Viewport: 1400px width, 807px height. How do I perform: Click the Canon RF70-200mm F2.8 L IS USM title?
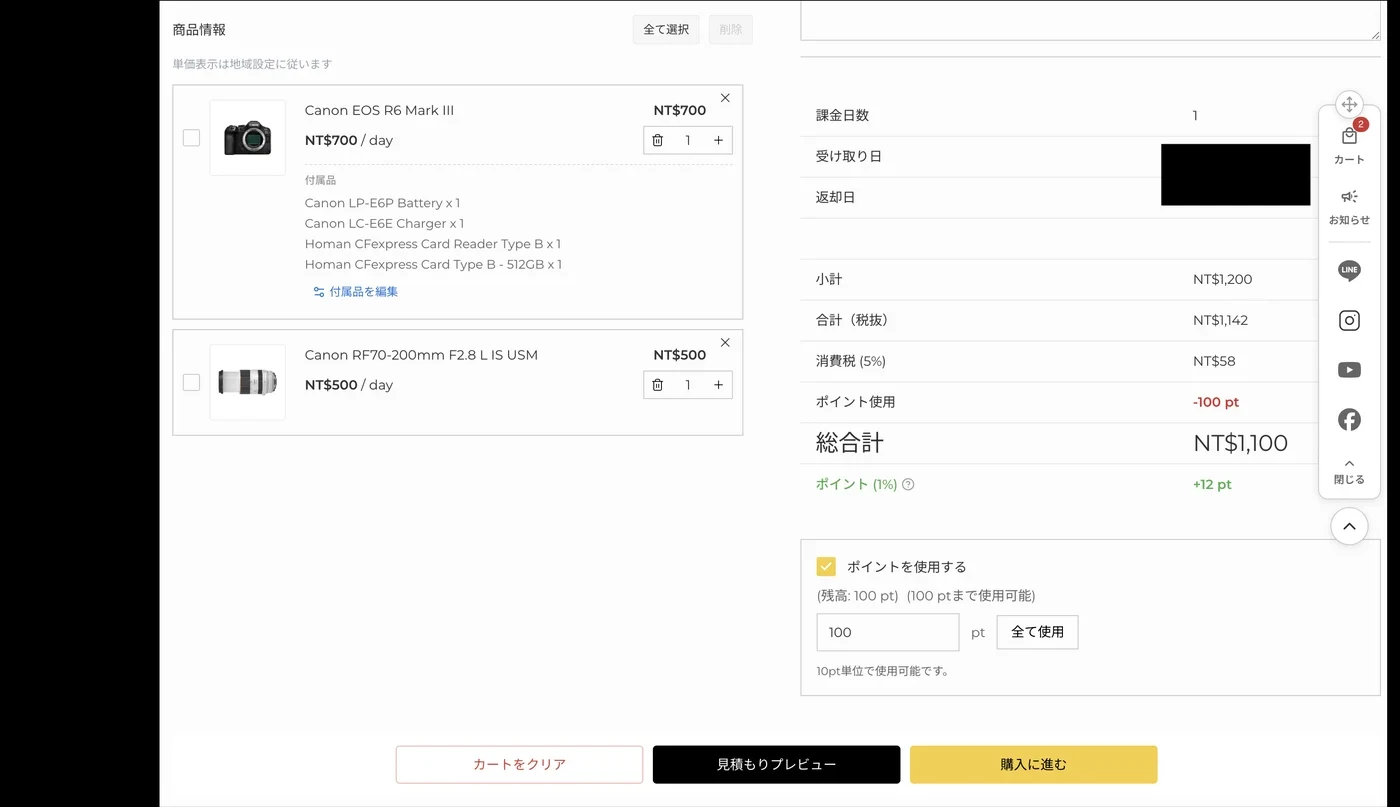(421, 355)
